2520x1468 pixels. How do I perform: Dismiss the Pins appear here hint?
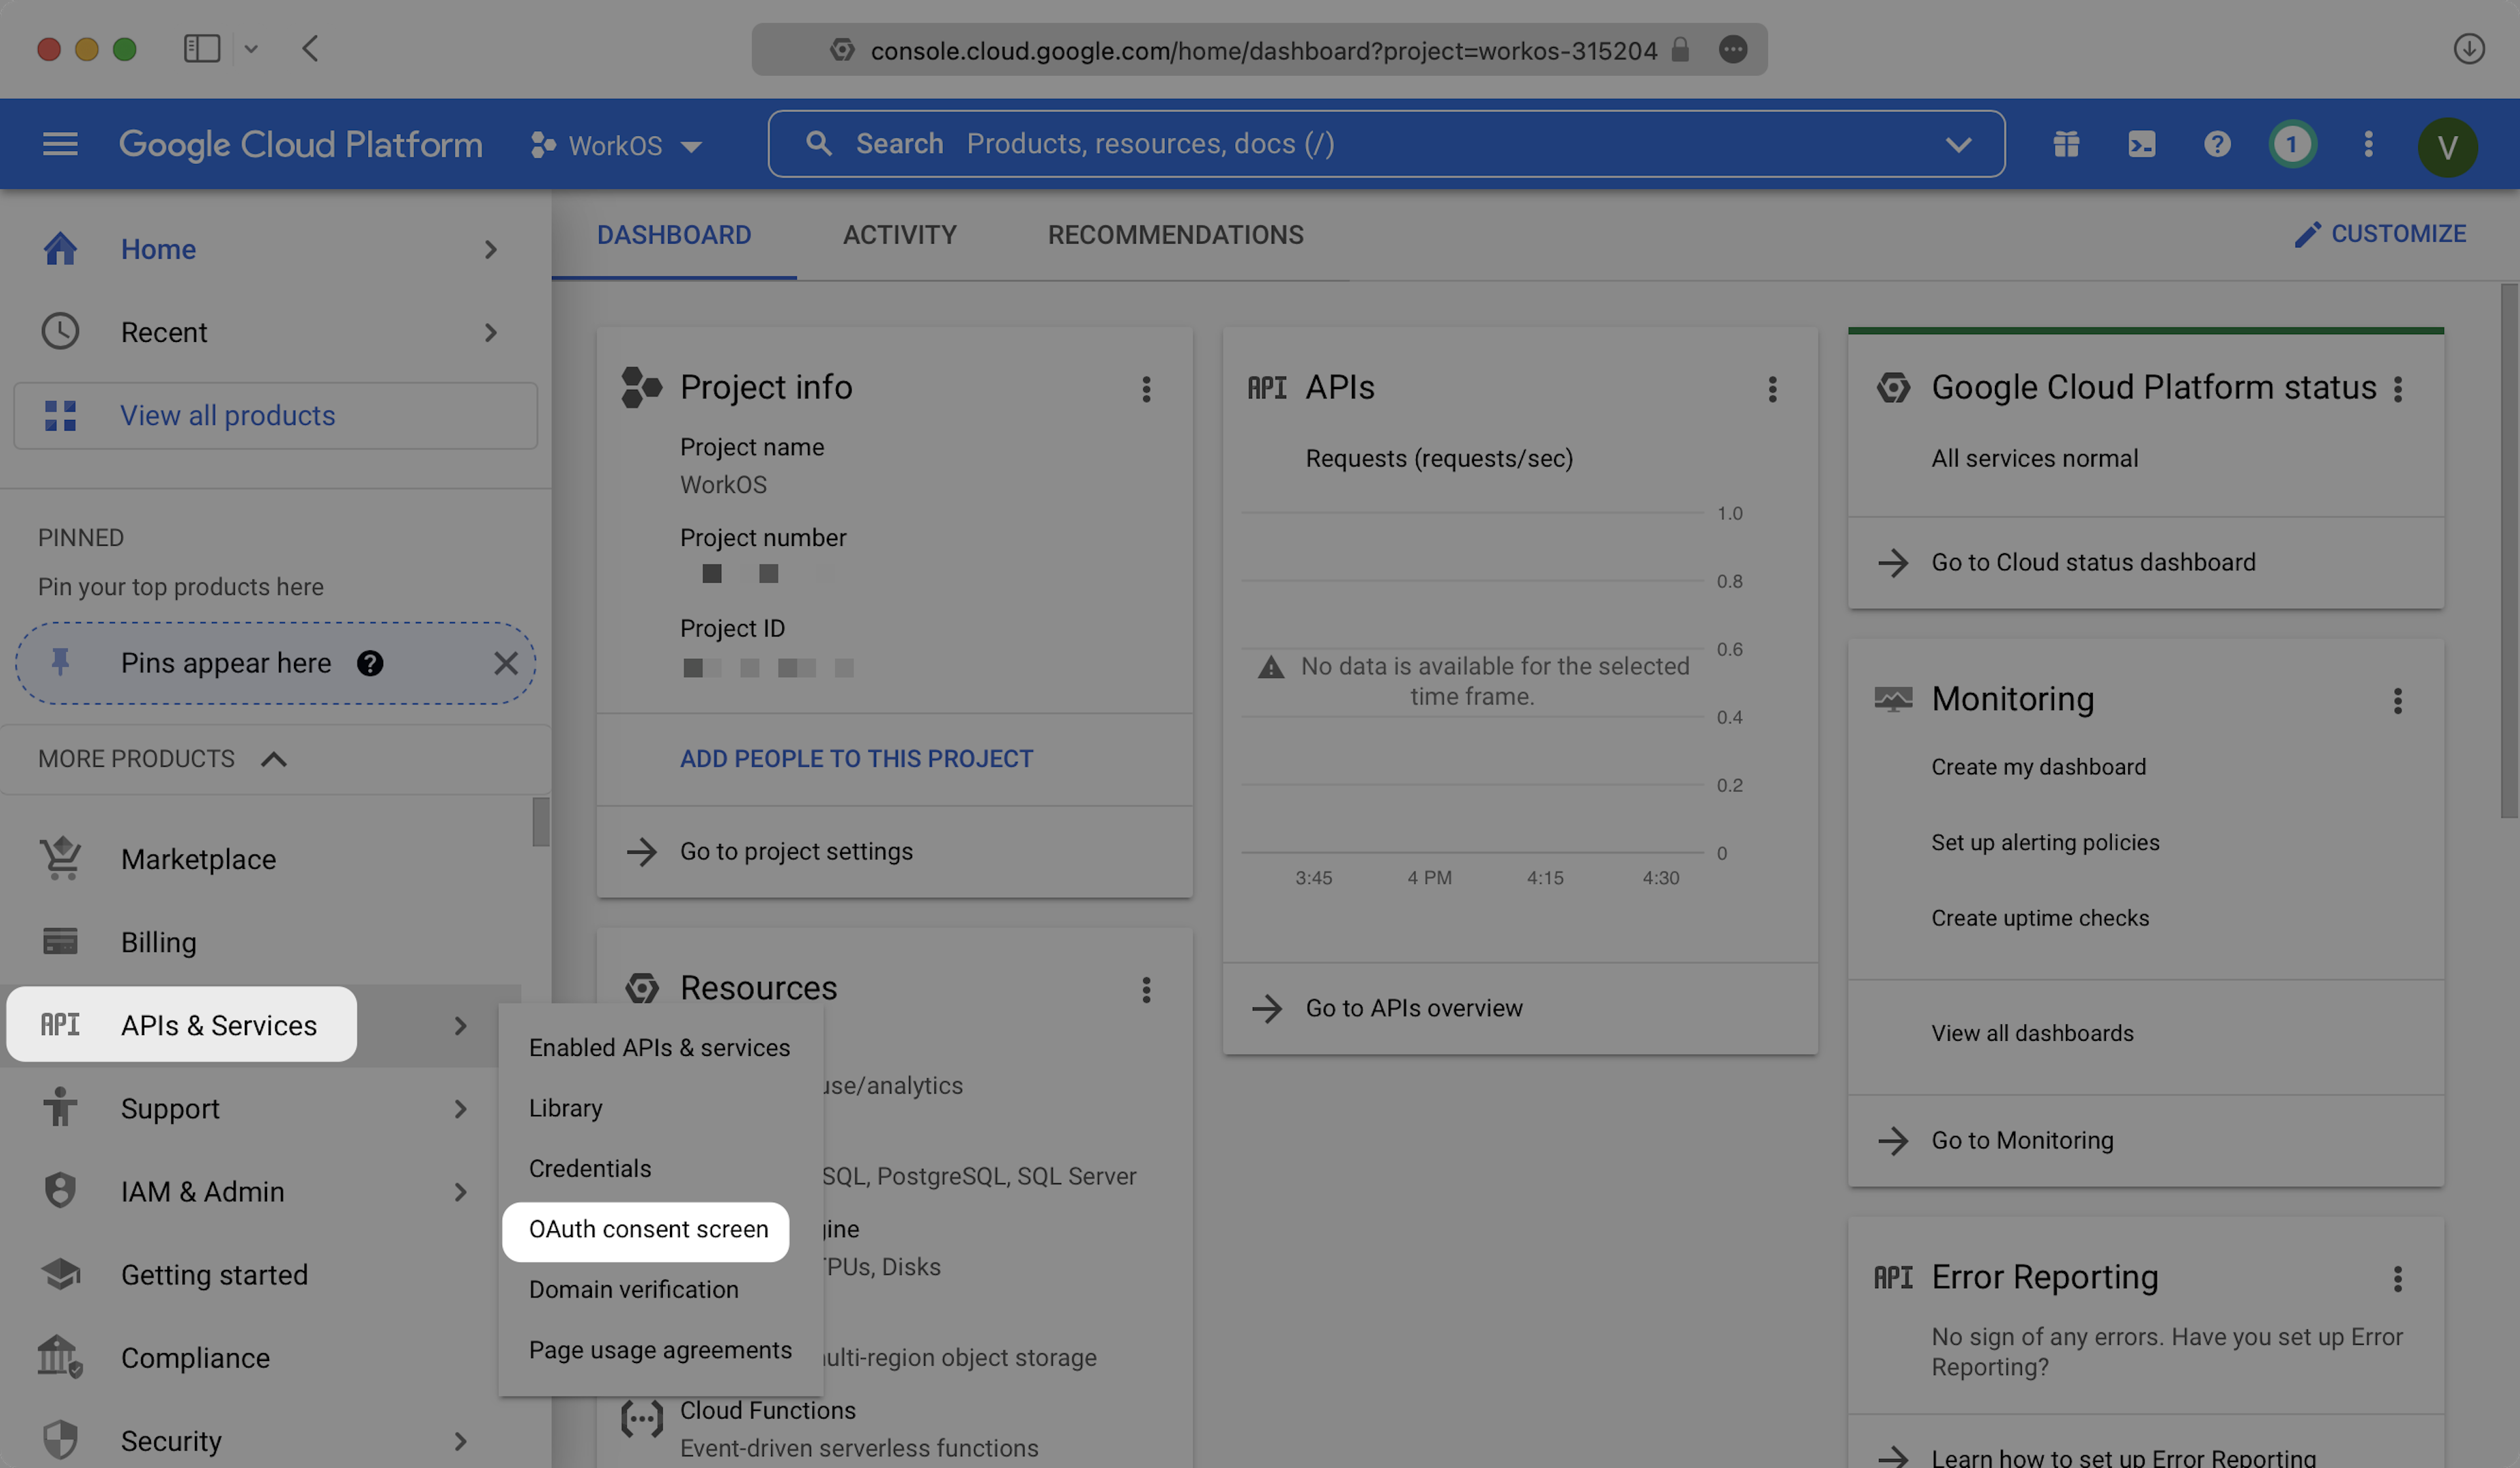(505, 663)
